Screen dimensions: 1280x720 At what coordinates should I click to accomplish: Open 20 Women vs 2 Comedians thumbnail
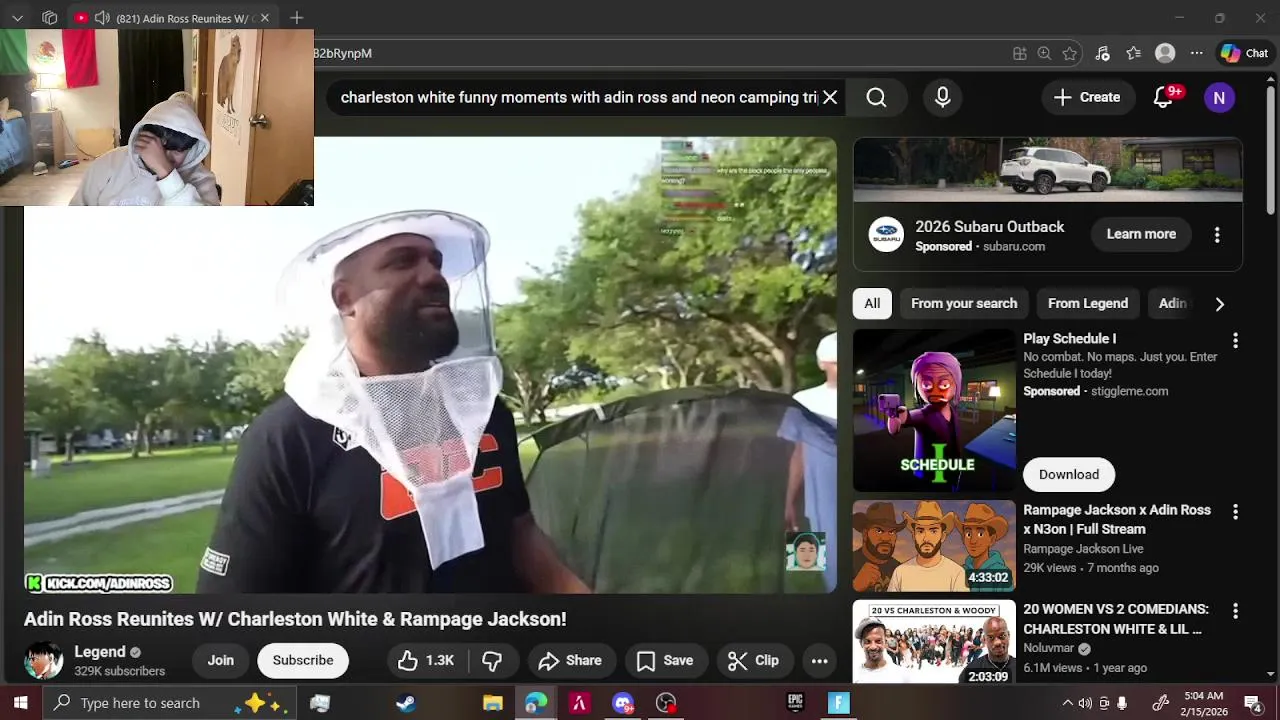click(x=934, y=642)
